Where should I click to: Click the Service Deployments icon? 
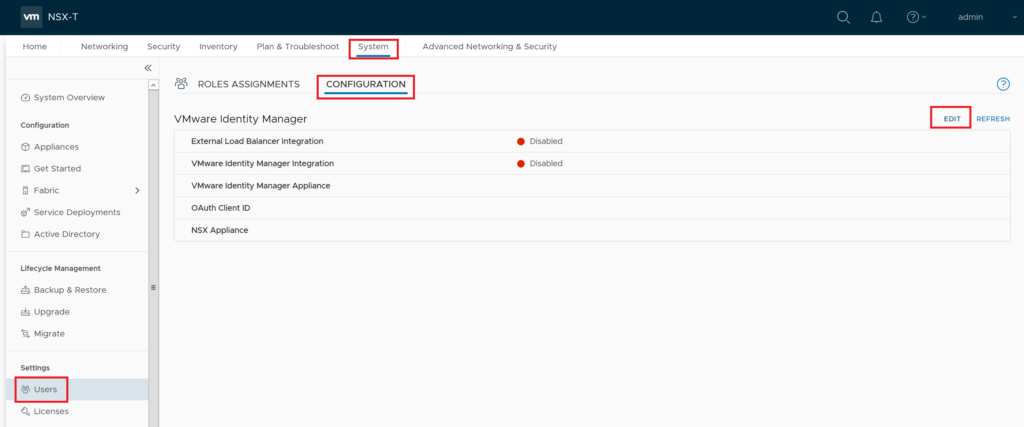click(25, 212)
